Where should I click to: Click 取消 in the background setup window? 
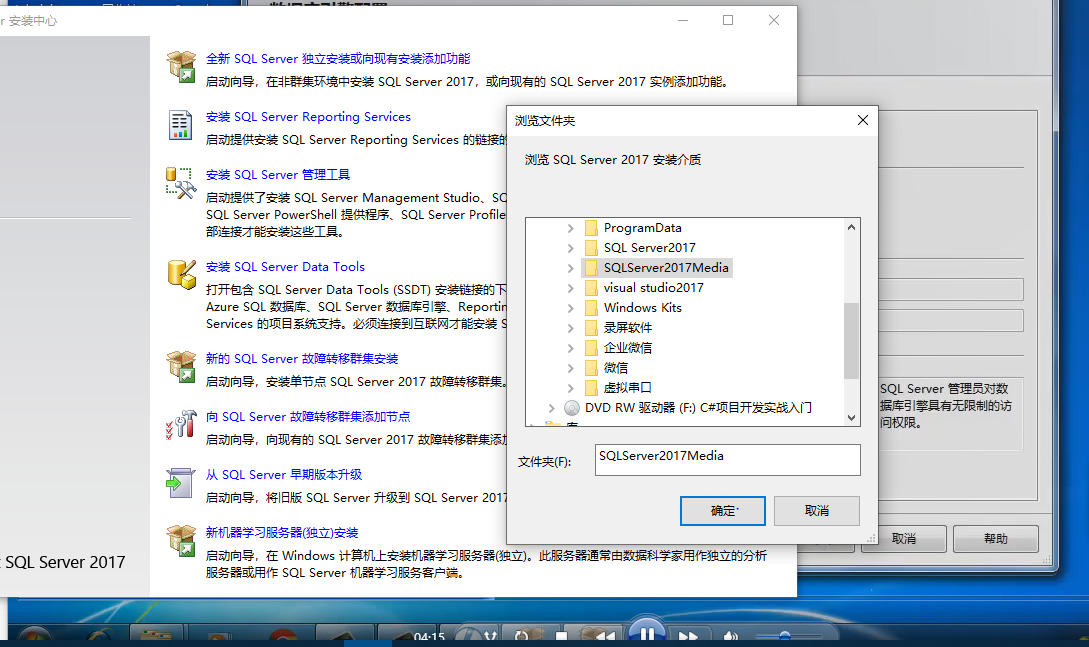[904, 539]
